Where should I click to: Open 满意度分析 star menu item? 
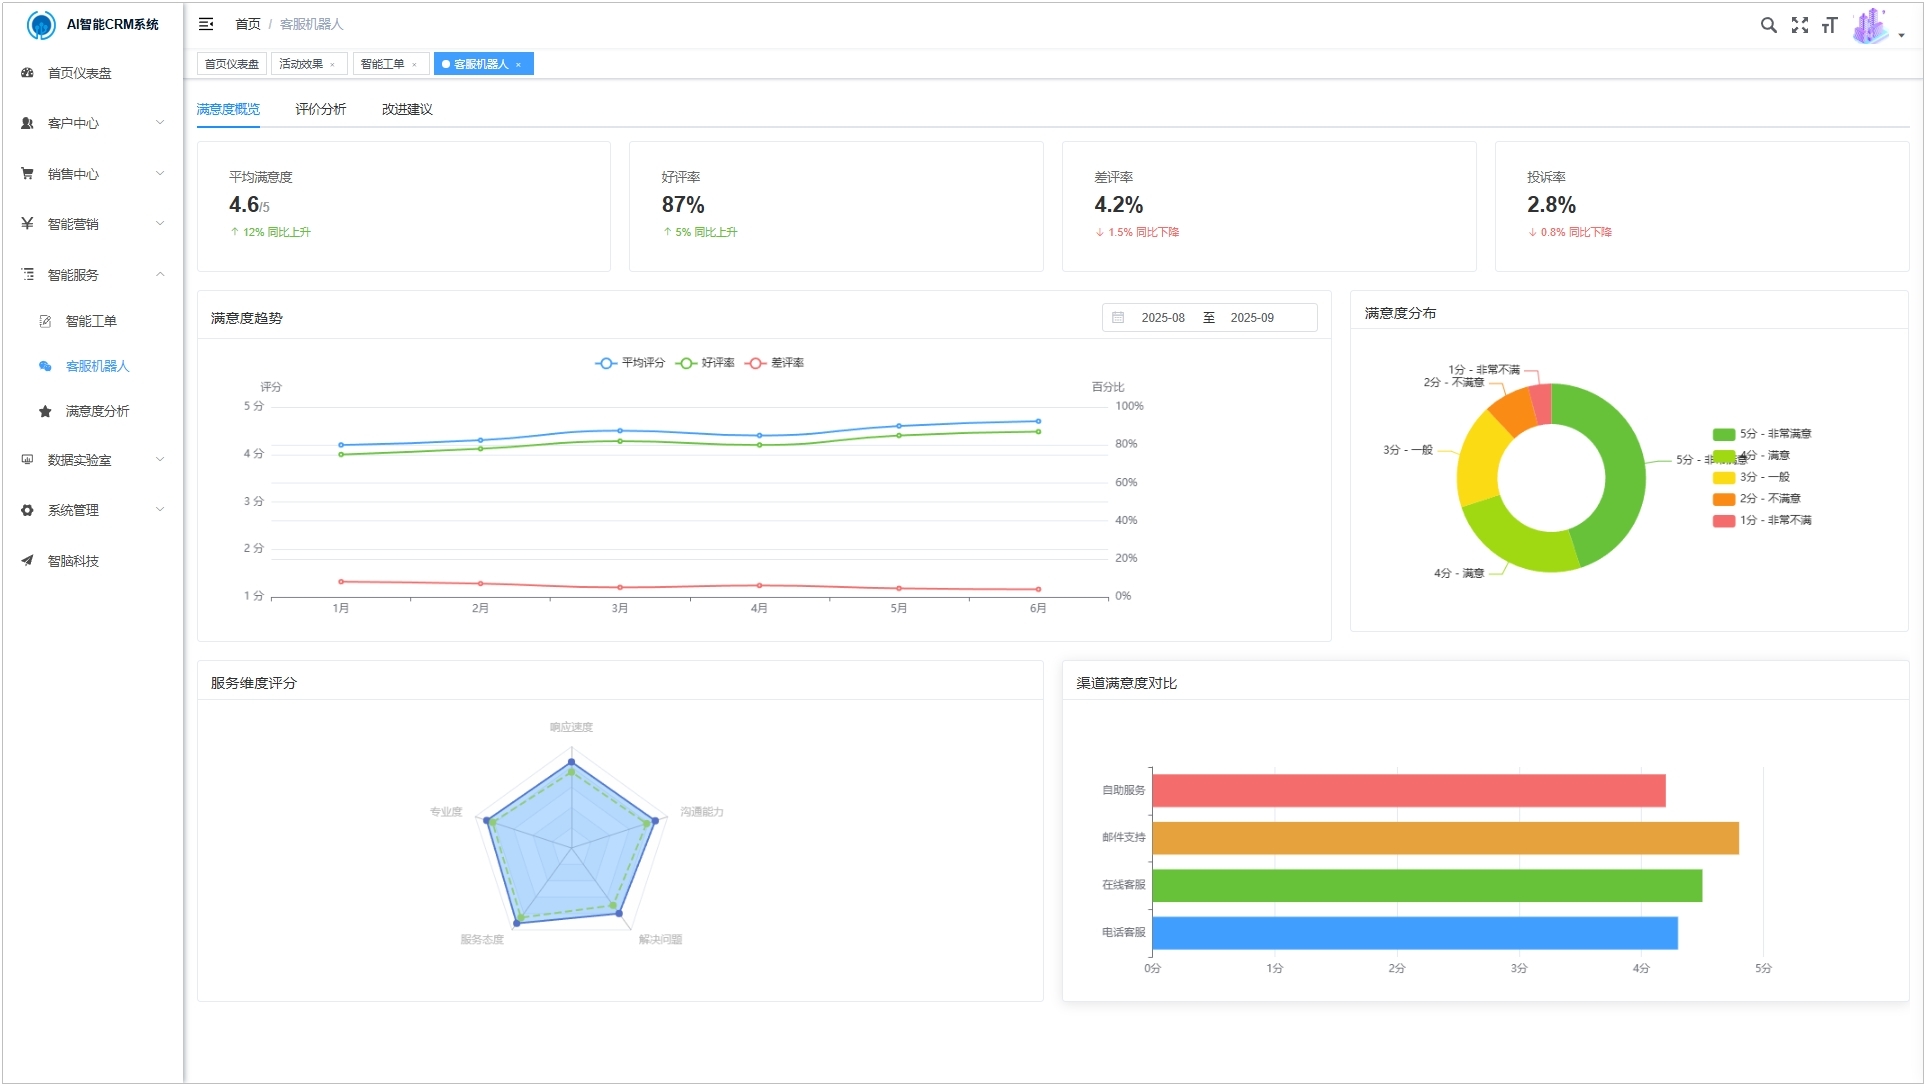(x=97, y=411)
